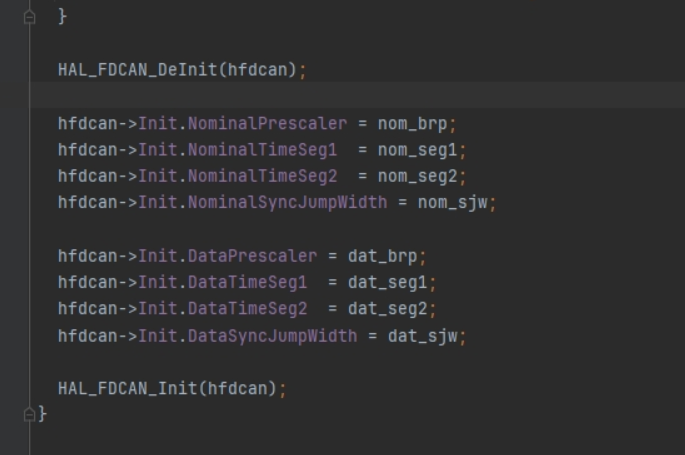Click Init on the DataPrescaler line
The image size is (685, 455).
point(158,256)
